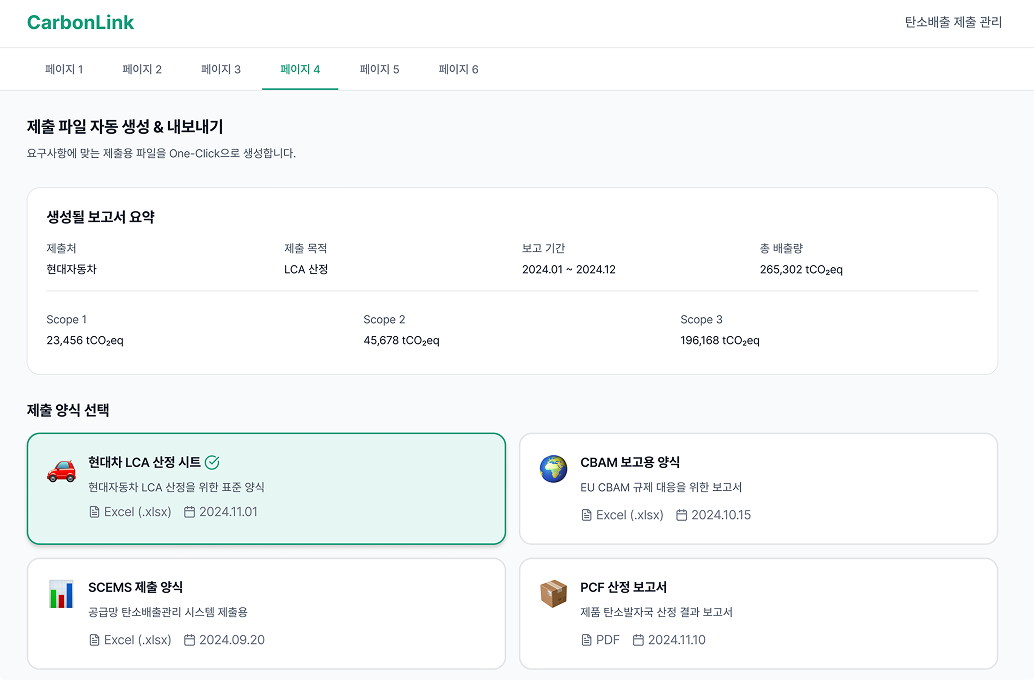The width and height of the screenshot is (1035, 680).
Task: Click the package icon on PCF 산정 보고서 card
Action: click(552, 594)
